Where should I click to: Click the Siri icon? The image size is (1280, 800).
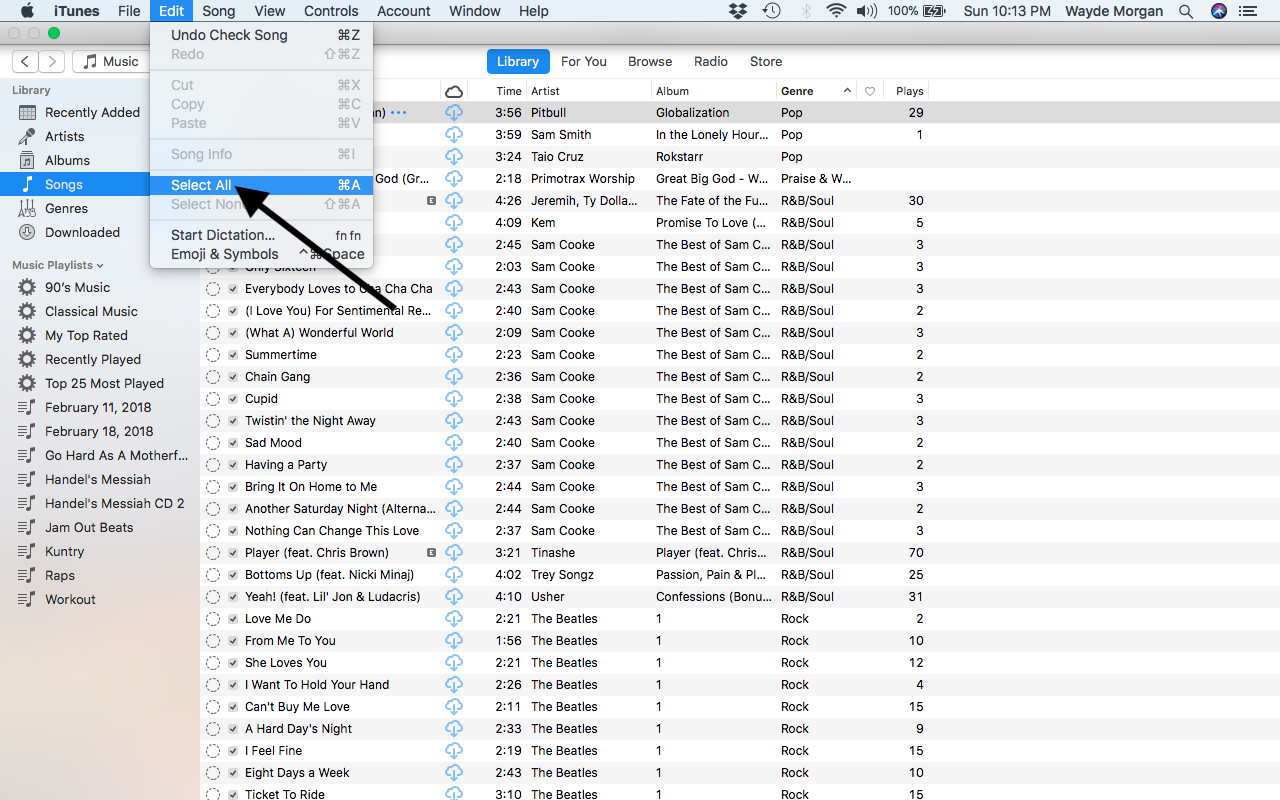tap(1218, 11)
